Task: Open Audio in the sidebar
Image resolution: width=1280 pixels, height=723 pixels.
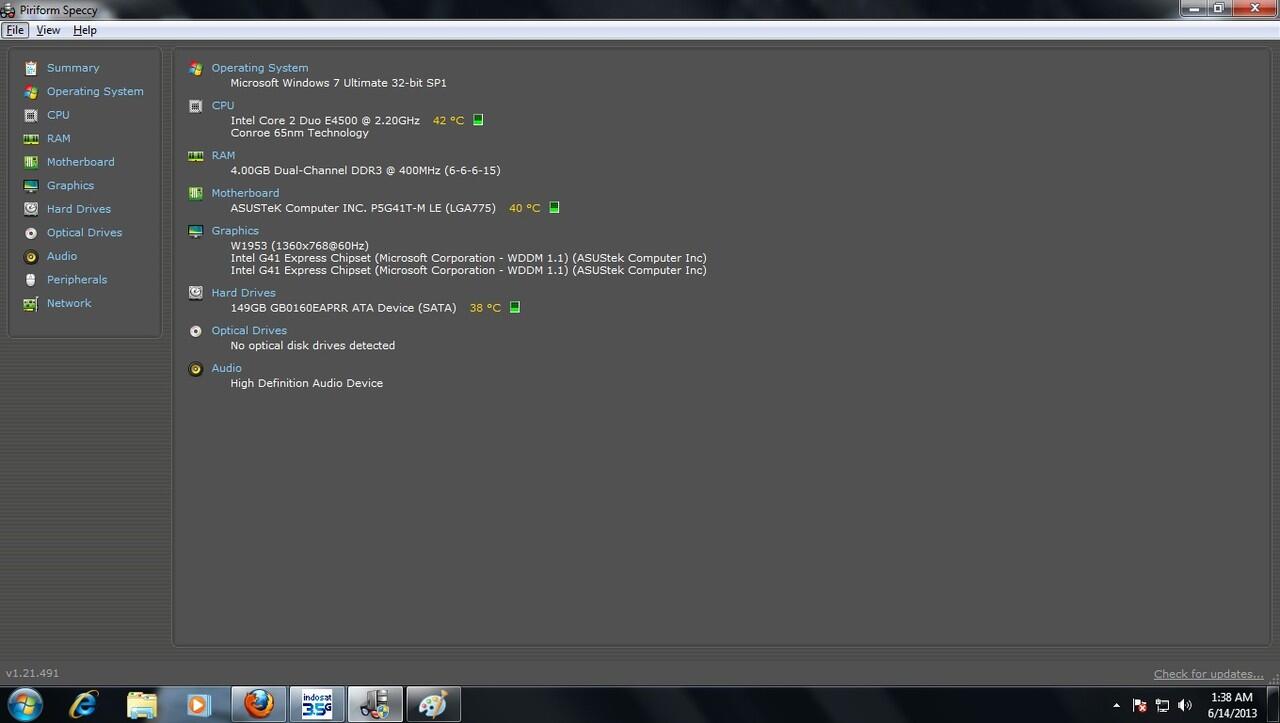Action: (62, 256)
